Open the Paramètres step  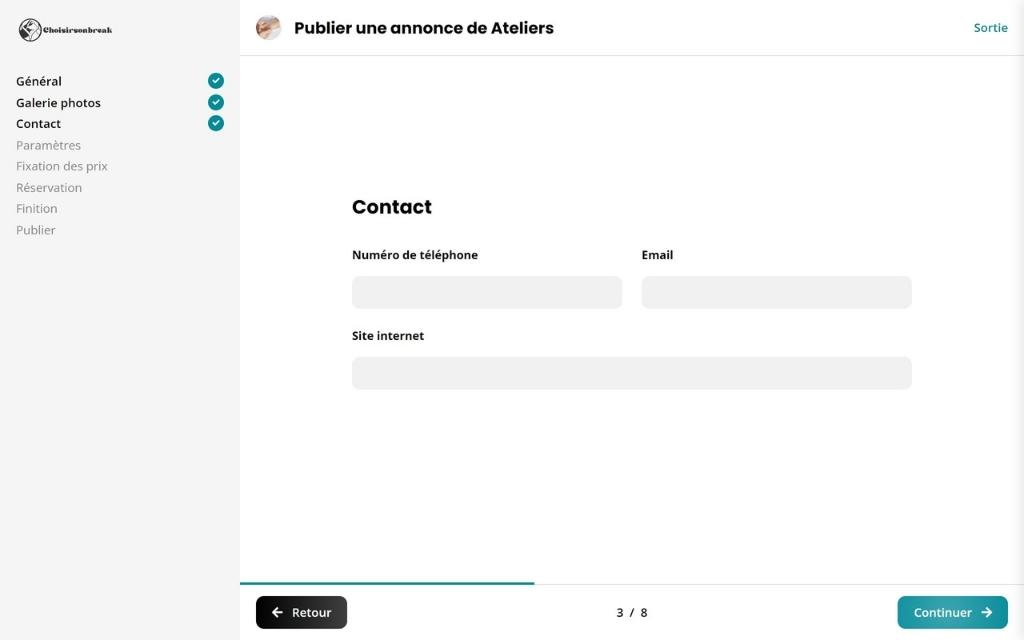(x=48, y=145)
